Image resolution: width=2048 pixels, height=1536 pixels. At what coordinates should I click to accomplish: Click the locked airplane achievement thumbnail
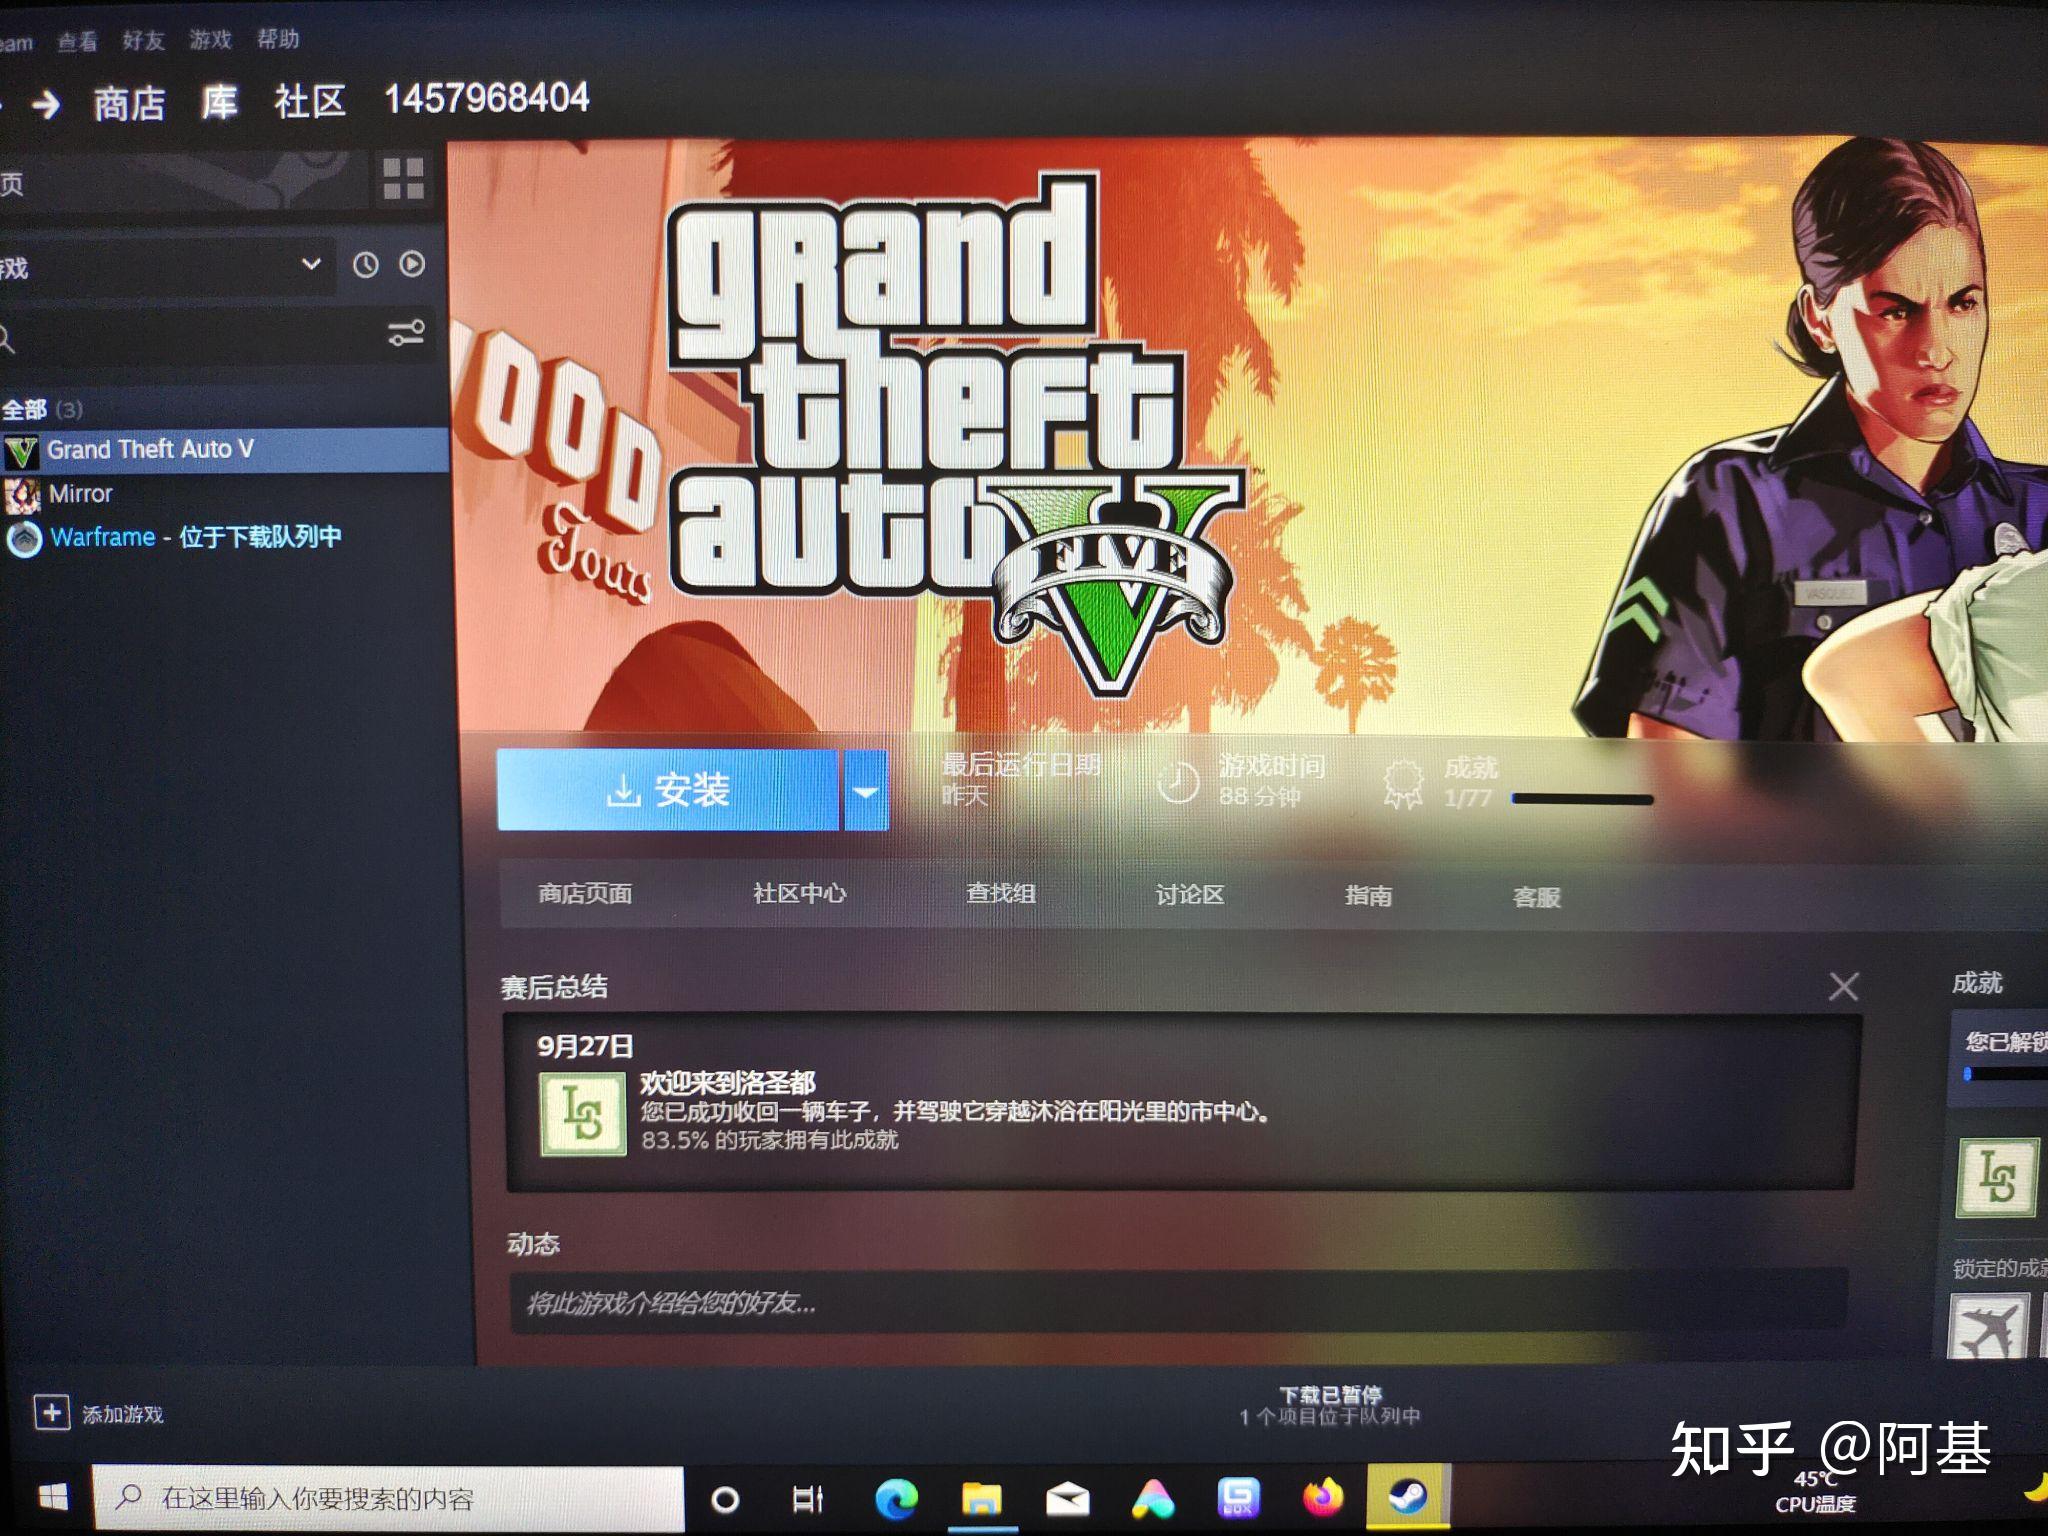point(1989,1327)
